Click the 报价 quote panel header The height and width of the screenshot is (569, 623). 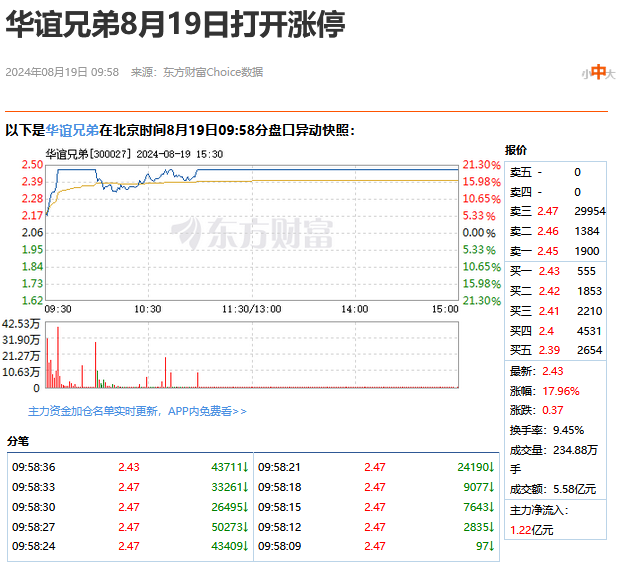pos(516,150)
